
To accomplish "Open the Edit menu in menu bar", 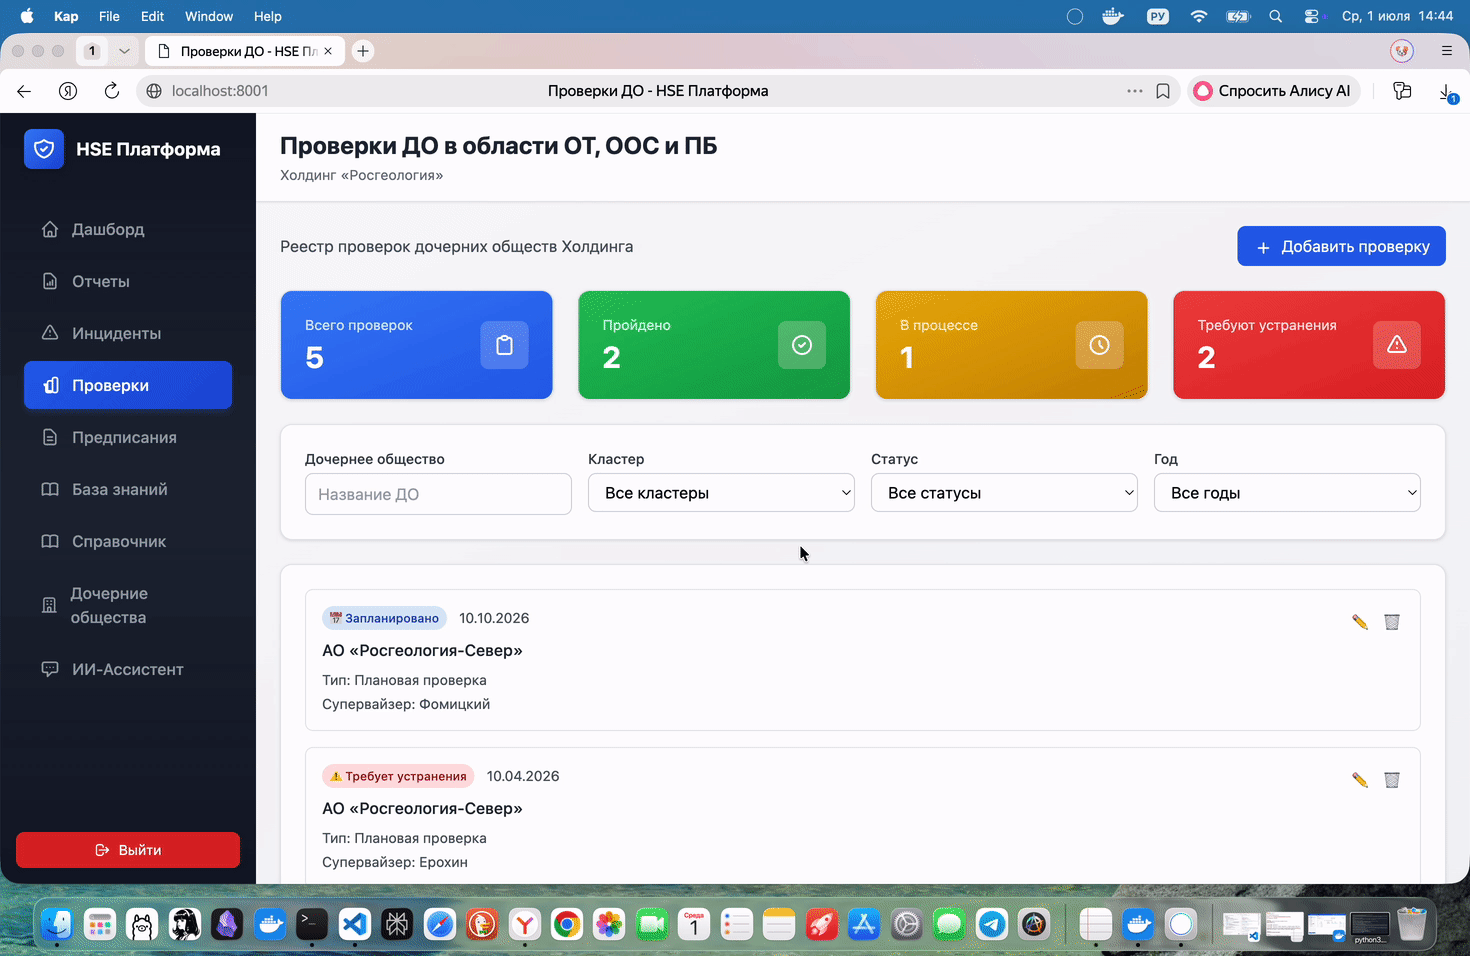I will pyautogui.click(x=152, y=16).
